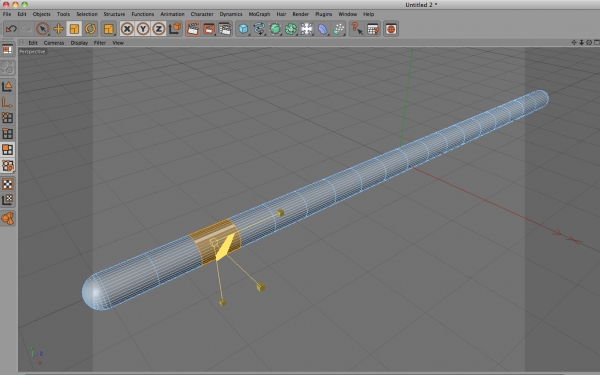The width and height of the screenshot is (600, 375).
Task: Open the white light/scene object icon
Action: 307,29
